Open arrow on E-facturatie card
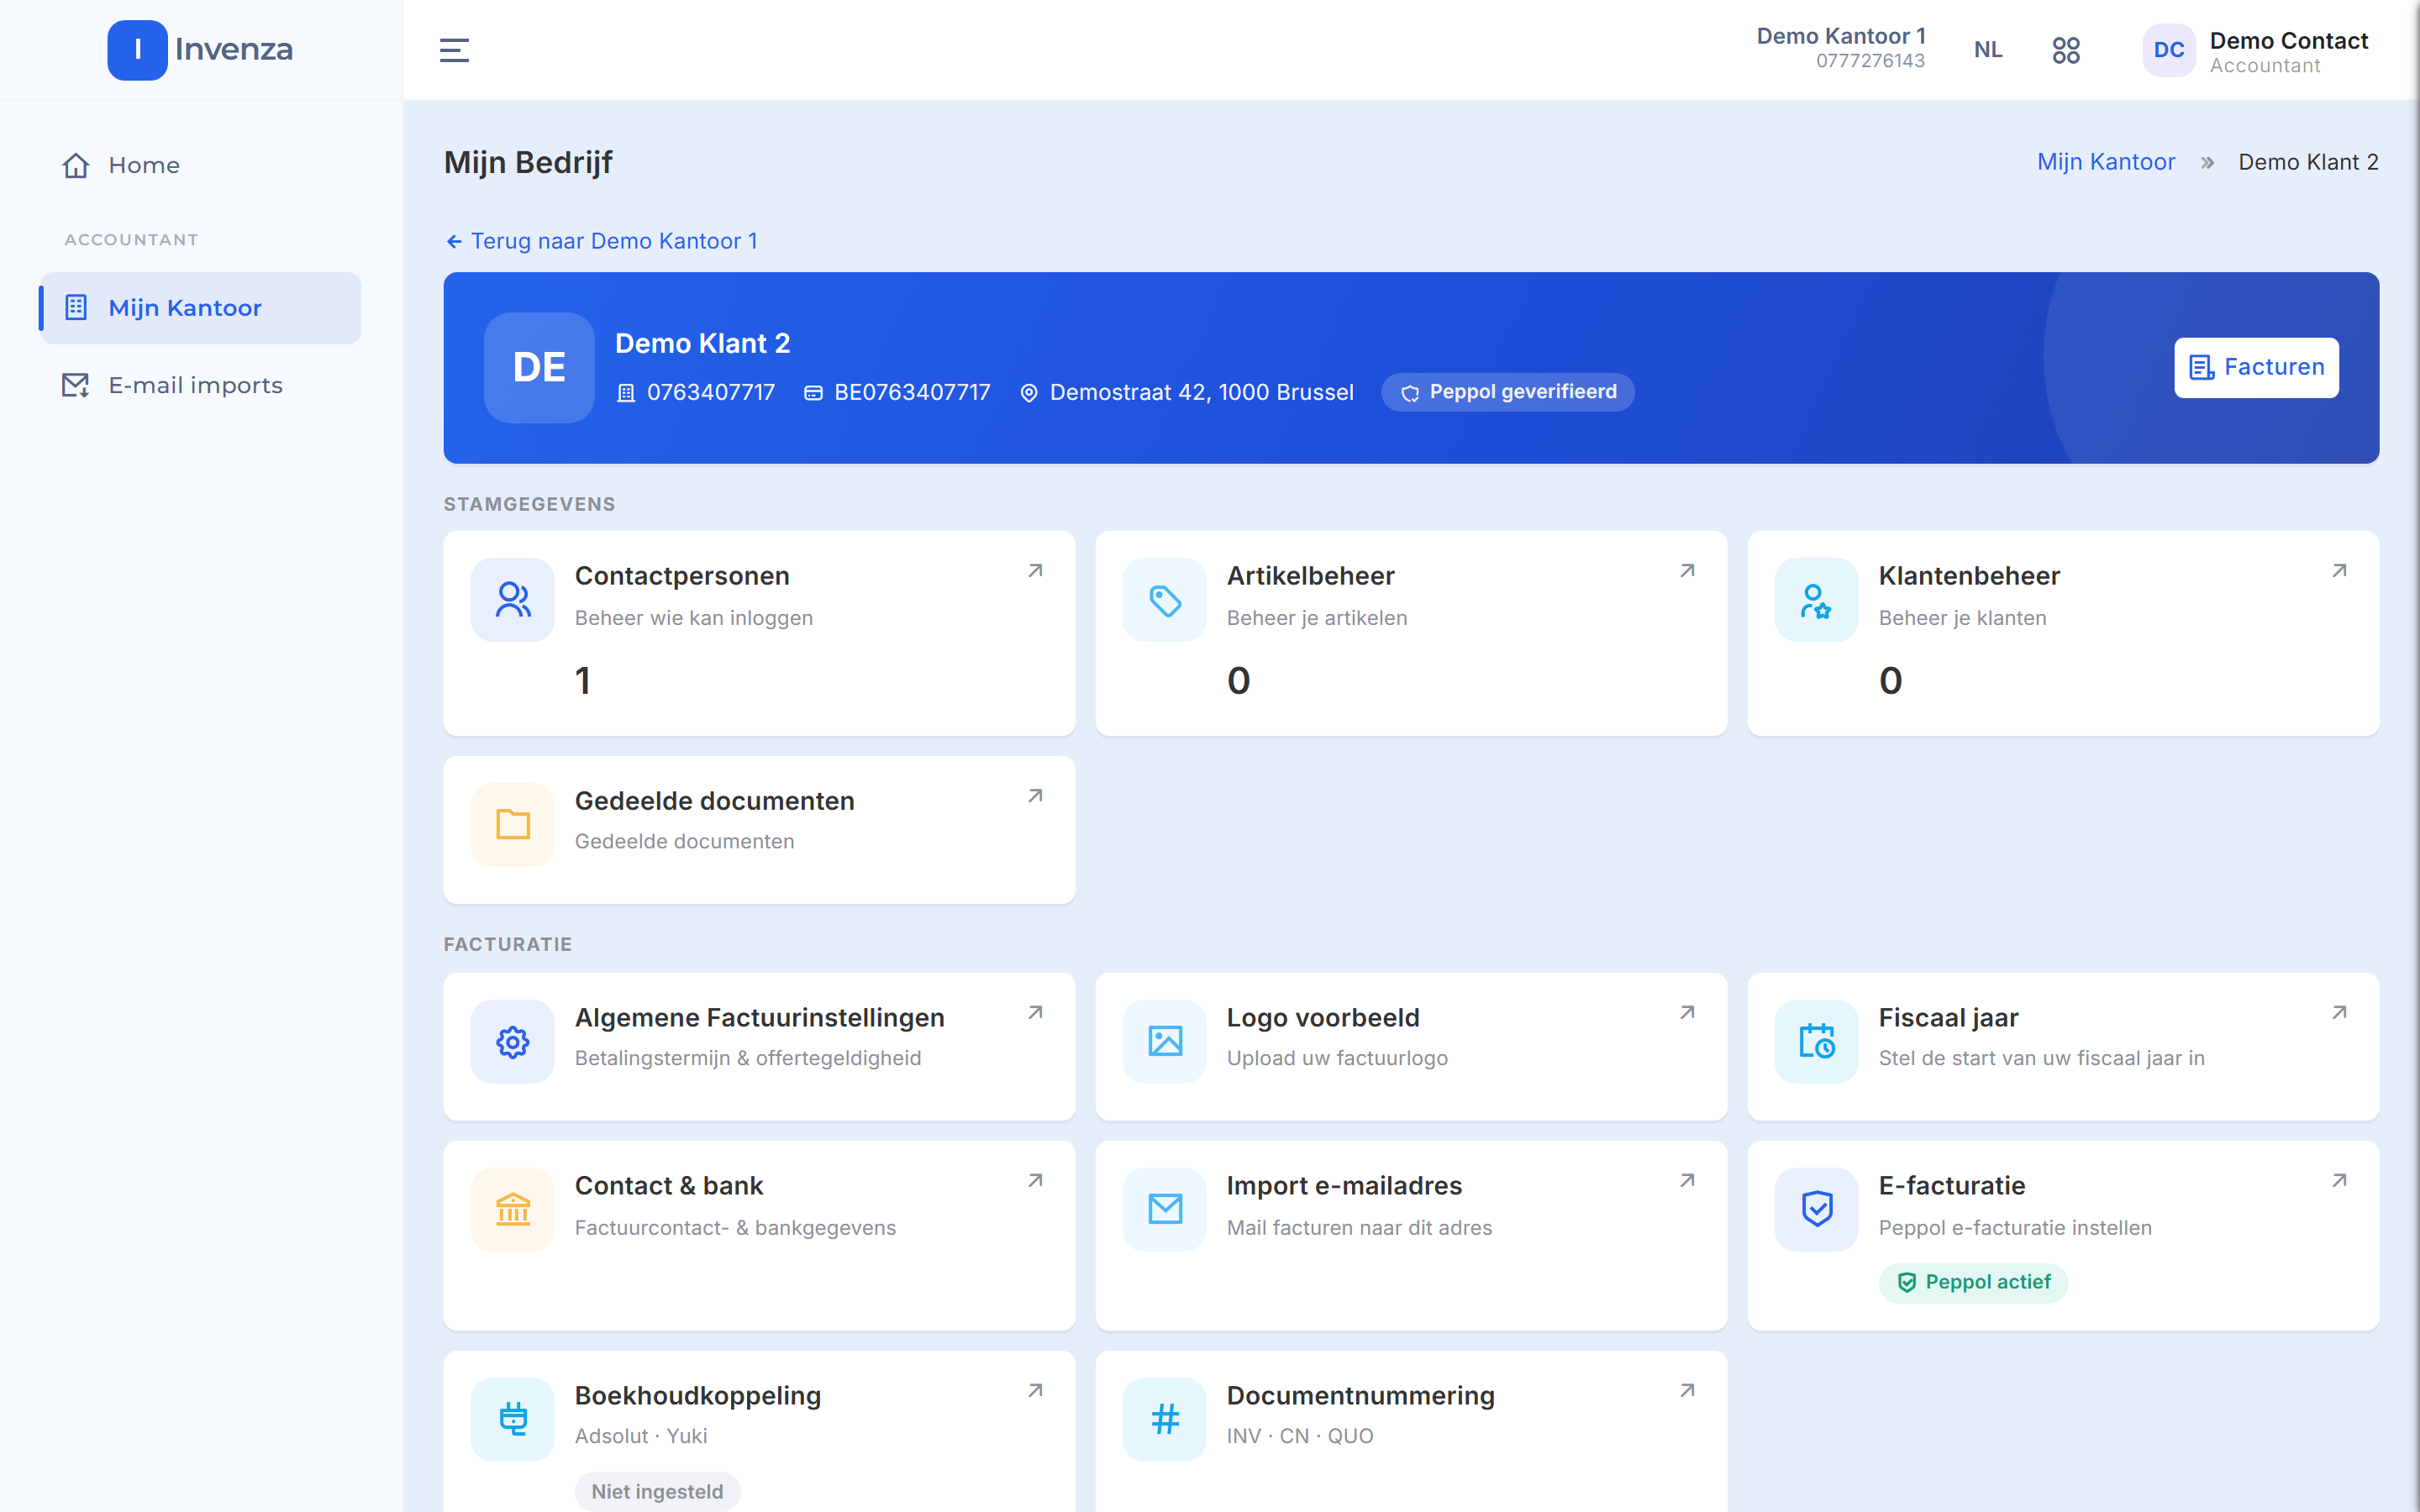 pyautogui.click(x=2339, y=1181)
